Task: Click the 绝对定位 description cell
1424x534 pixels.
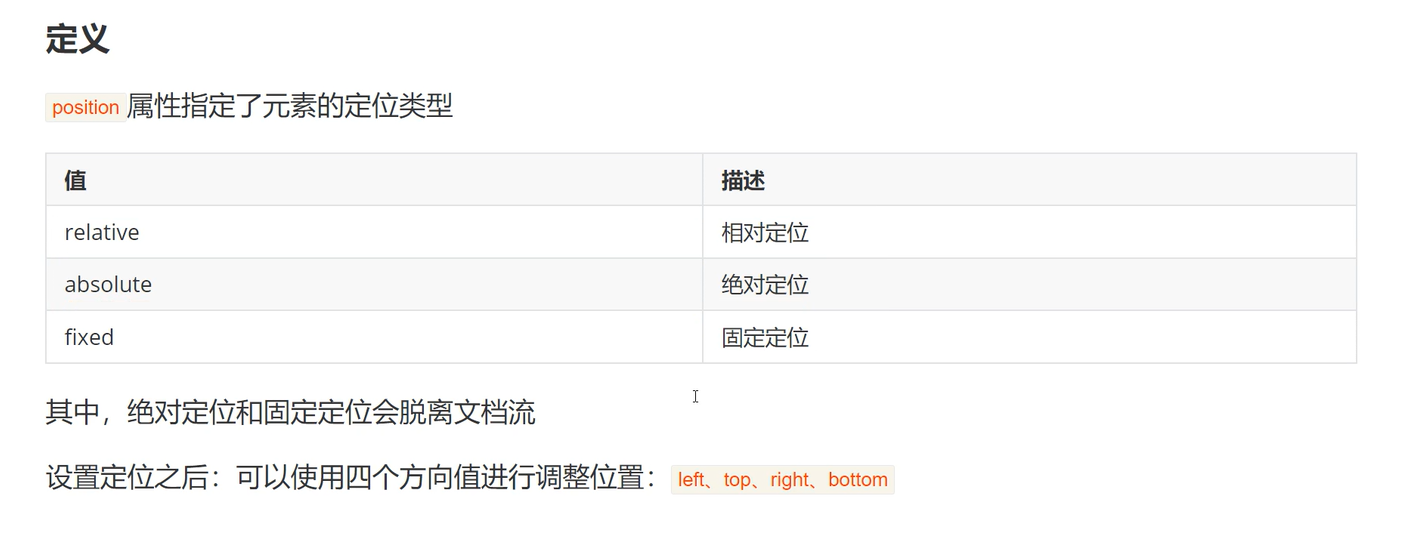Action: tap(765, 285)
